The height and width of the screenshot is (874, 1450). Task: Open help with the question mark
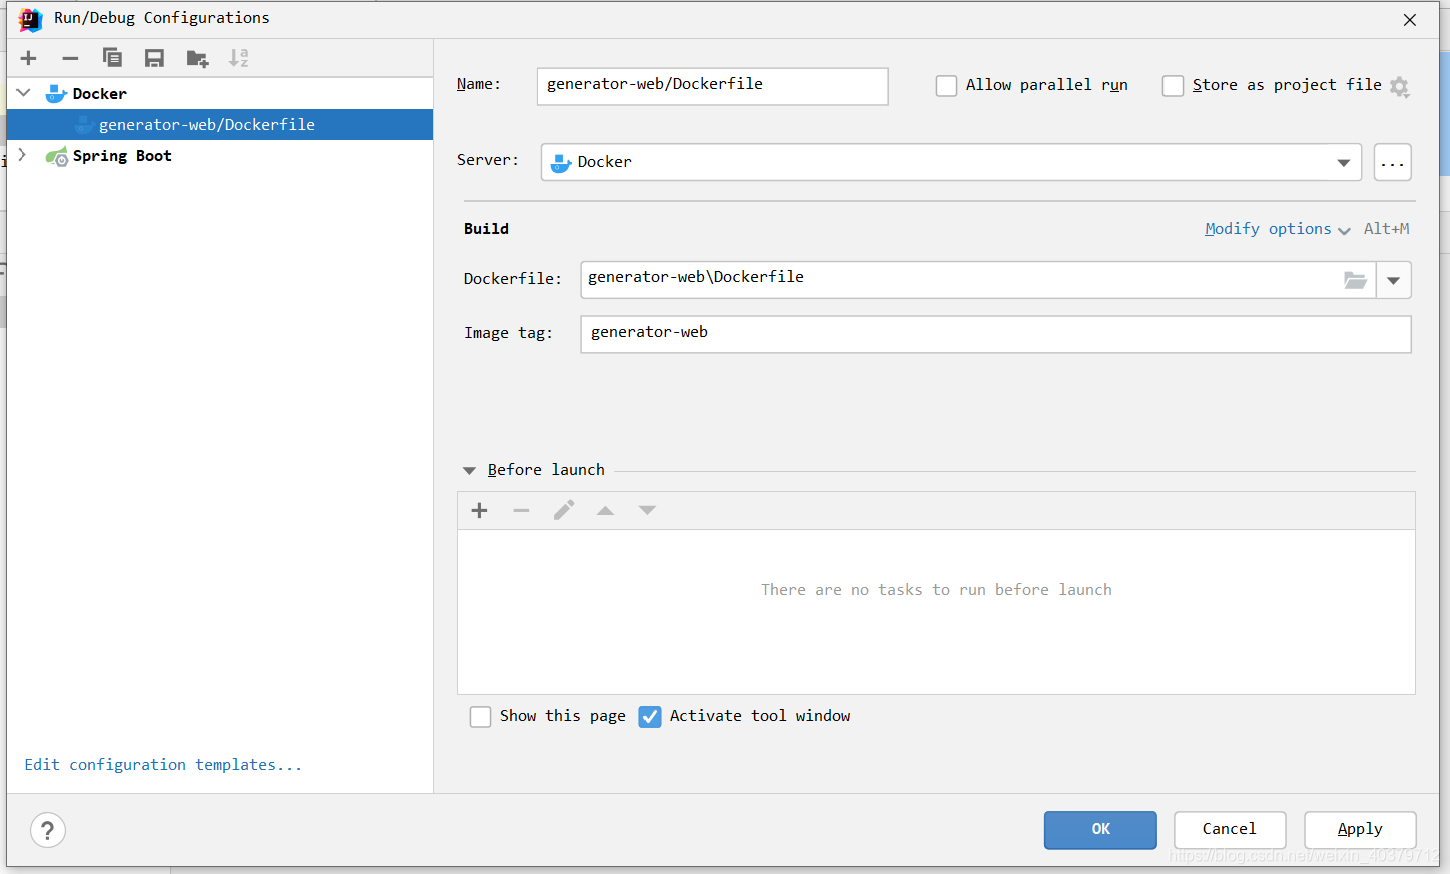(48, 830)
